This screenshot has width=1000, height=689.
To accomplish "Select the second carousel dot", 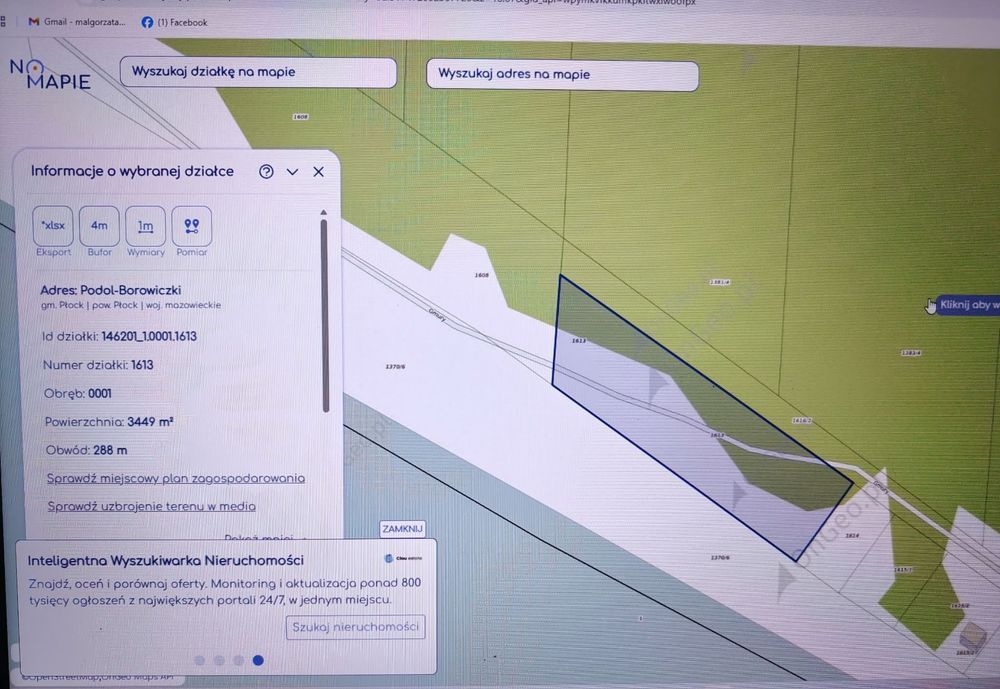I will point(219,660).
